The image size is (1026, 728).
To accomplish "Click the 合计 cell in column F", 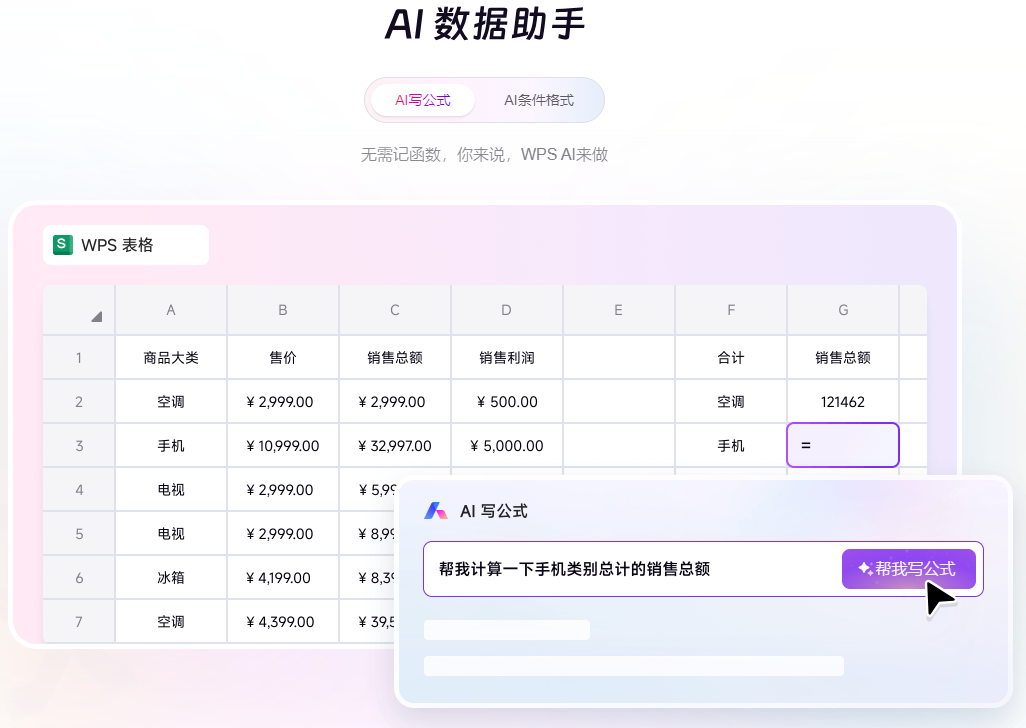I will [x=731, y=358].
